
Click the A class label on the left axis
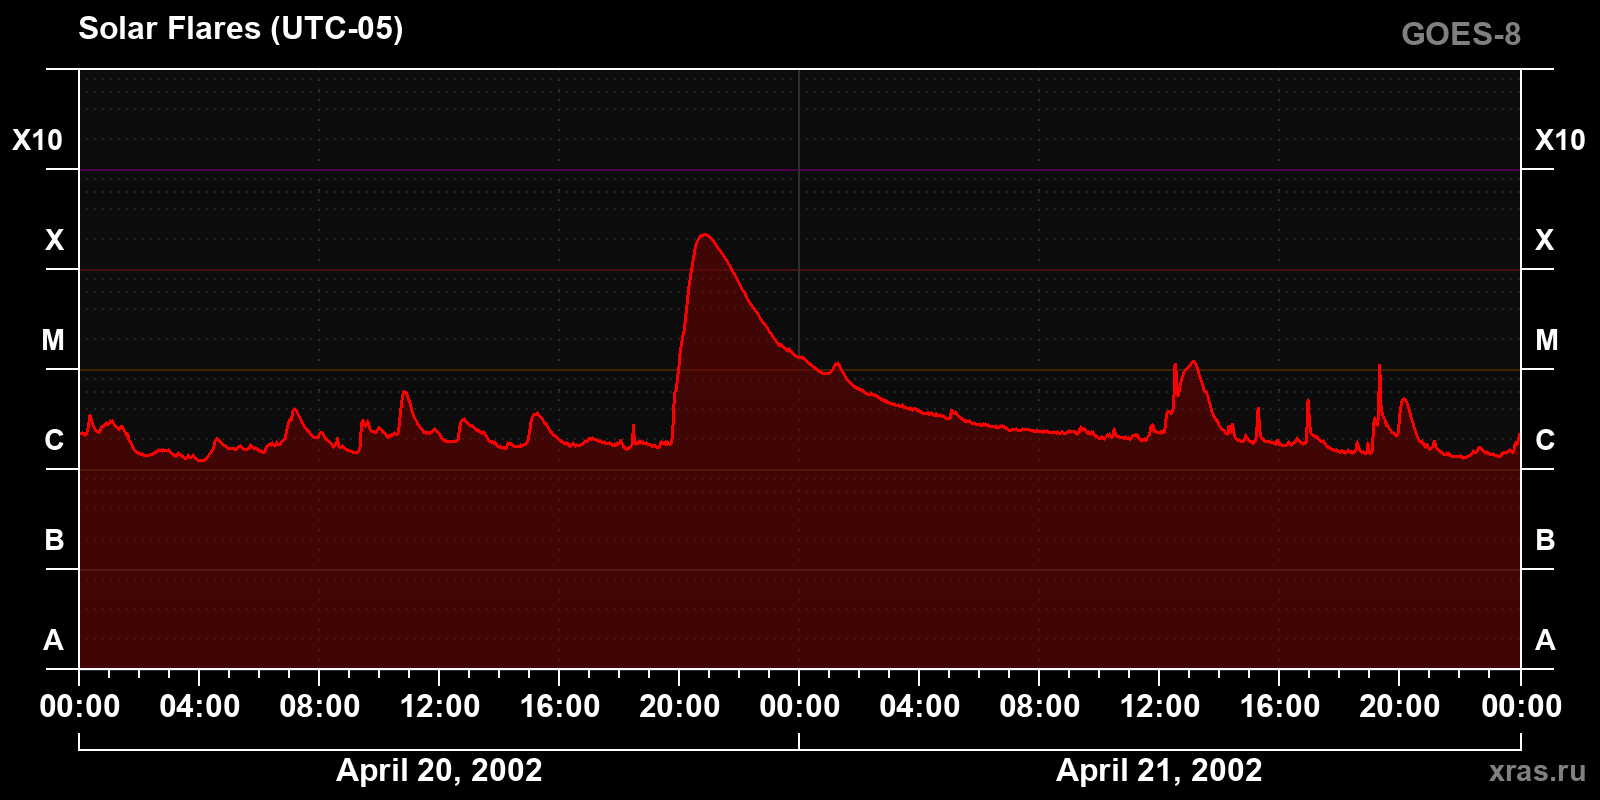[x=54, y=640]
